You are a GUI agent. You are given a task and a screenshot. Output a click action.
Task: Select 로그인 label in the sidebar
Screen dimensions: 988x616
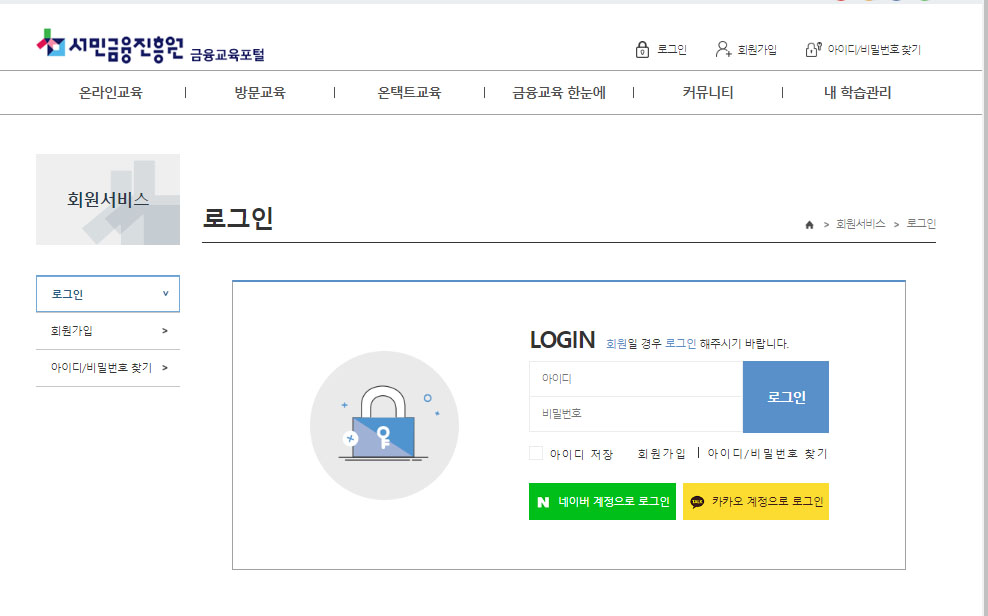(x=67, y=294)
